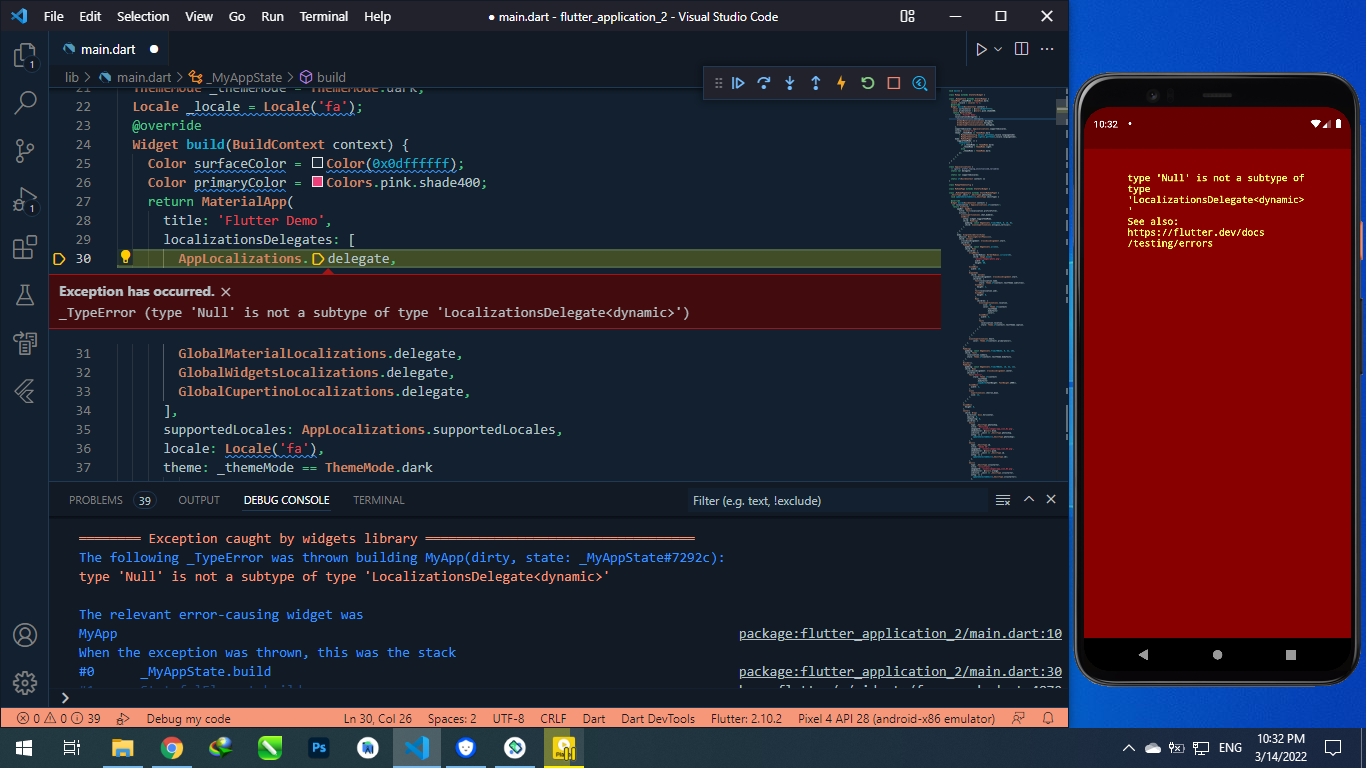
Task: Split the editor right
Action: (x=1021, y=49)
